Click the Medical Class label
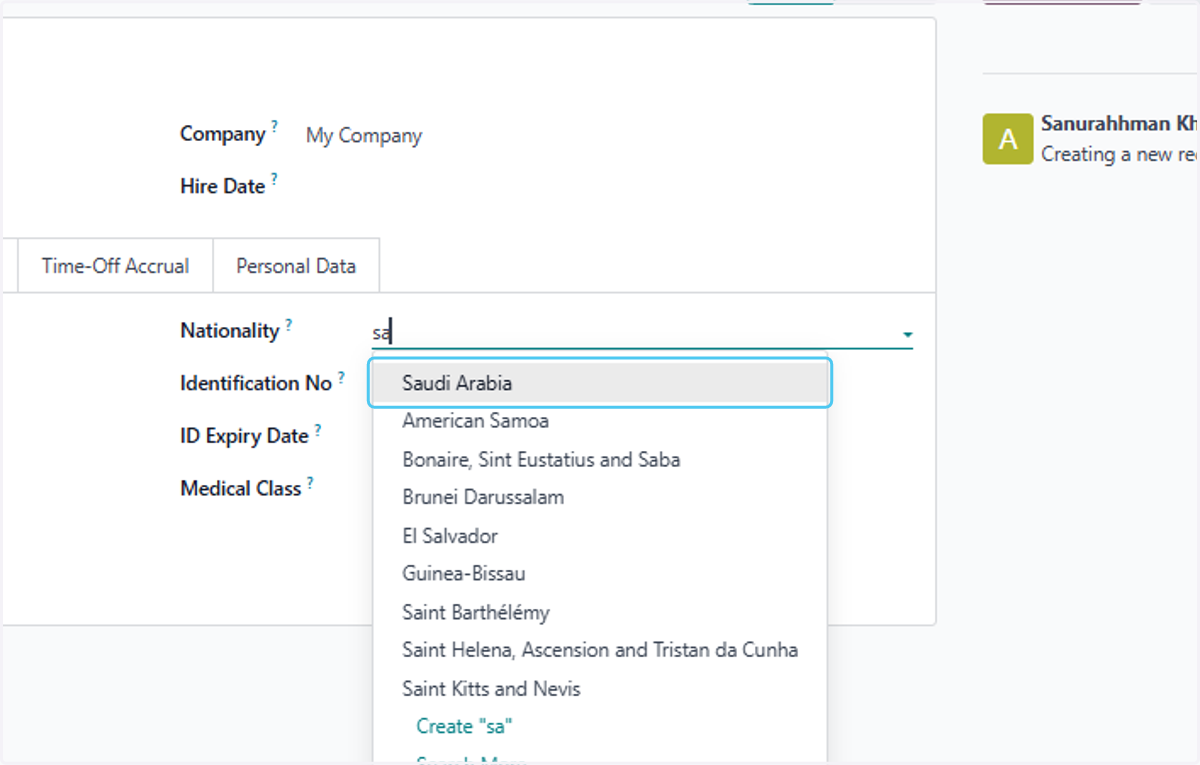Viewport: 1200px width, 765px height. (240, 489)
